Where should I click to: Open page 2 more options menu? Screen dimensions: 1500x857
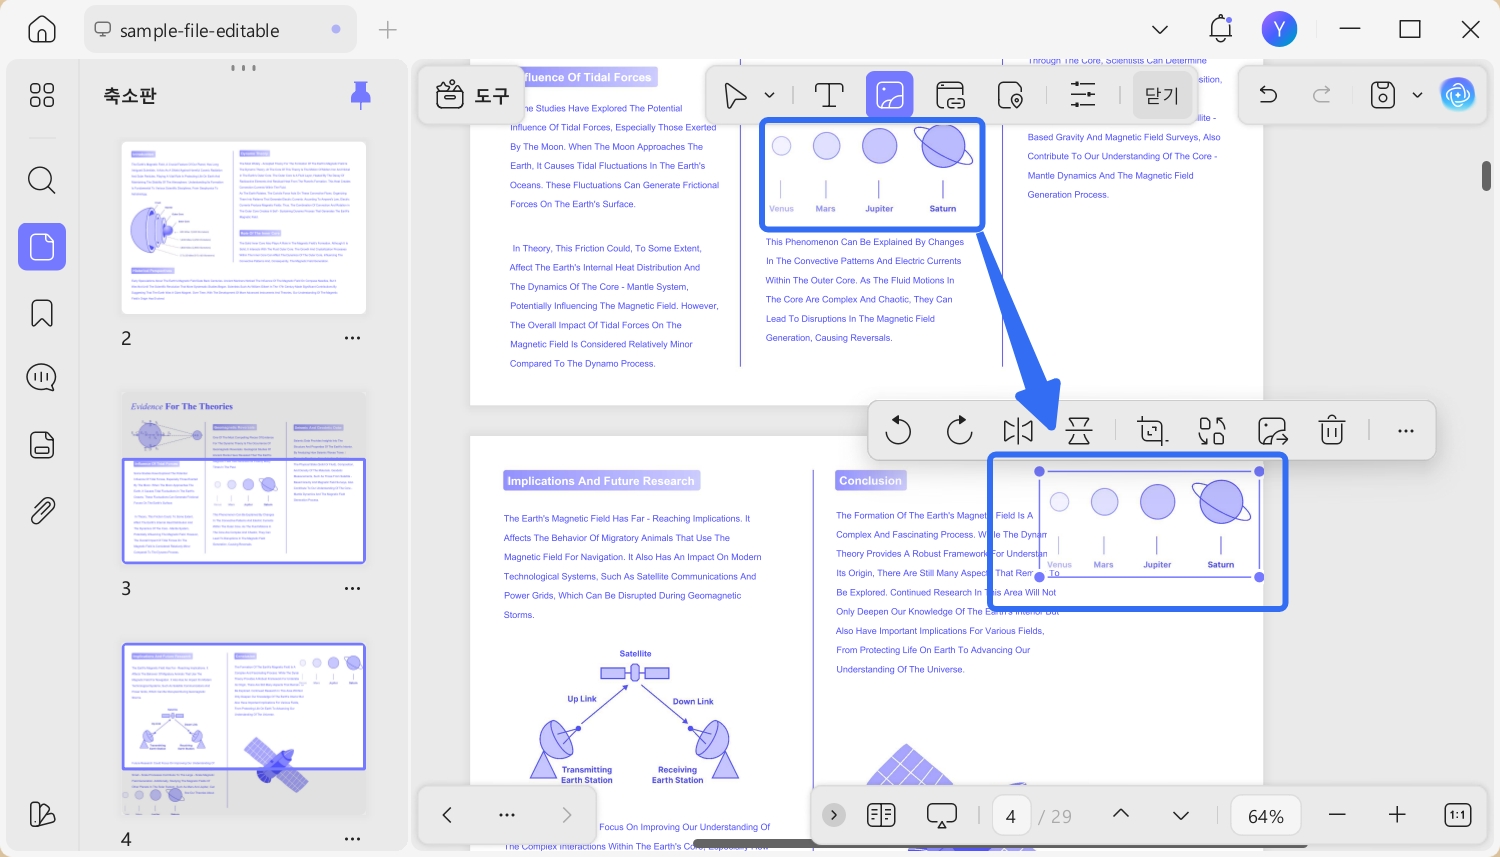[352, 338]
